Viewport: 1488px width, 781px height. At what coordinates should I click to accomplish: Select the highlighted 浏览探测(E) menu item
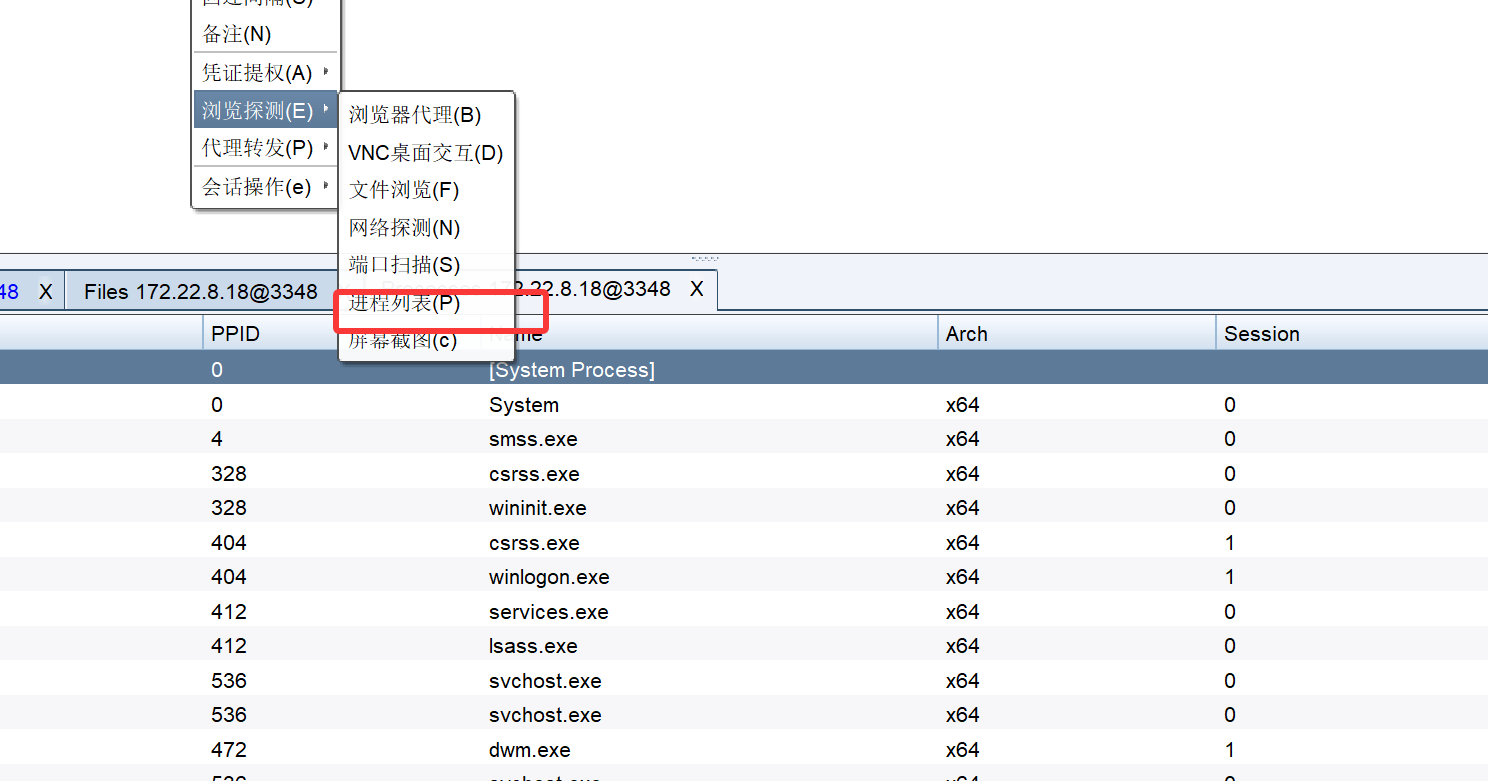(264, 110)
